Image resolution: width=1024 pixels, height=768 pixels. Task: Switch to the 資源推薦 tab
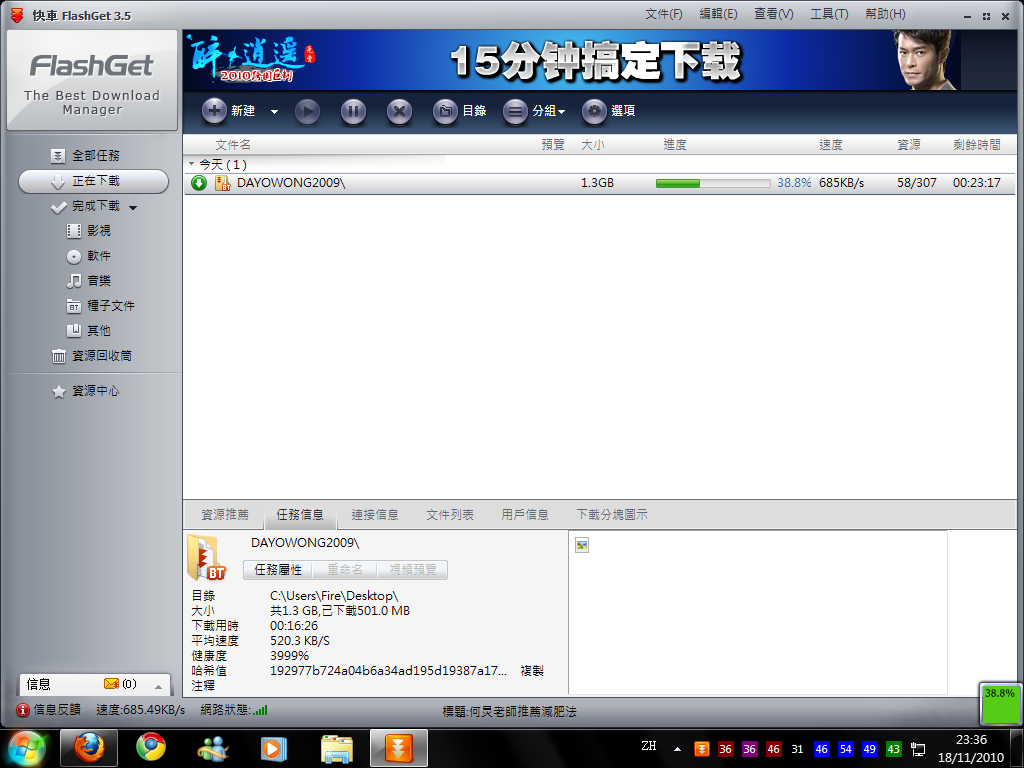pos(225,515)
